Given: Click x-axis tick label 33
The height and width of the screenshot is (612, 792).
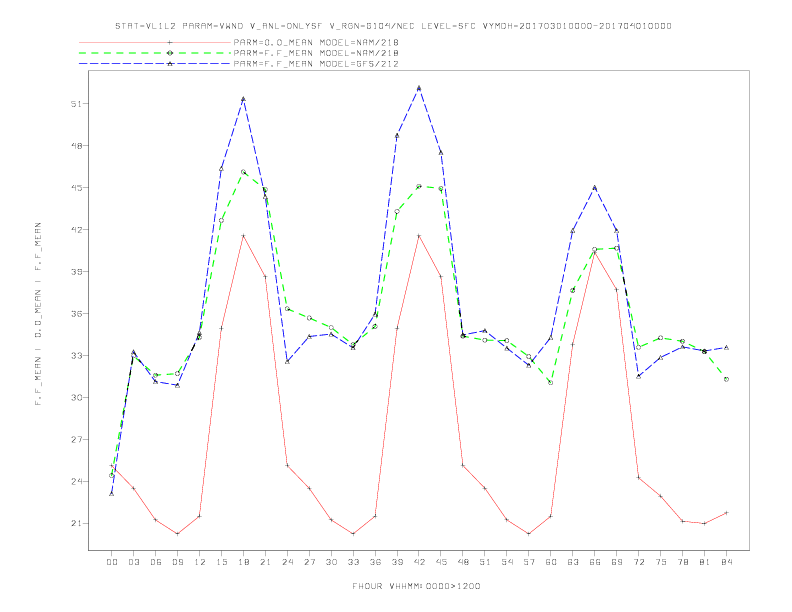Looking at the screenshot, I should 353,562.
